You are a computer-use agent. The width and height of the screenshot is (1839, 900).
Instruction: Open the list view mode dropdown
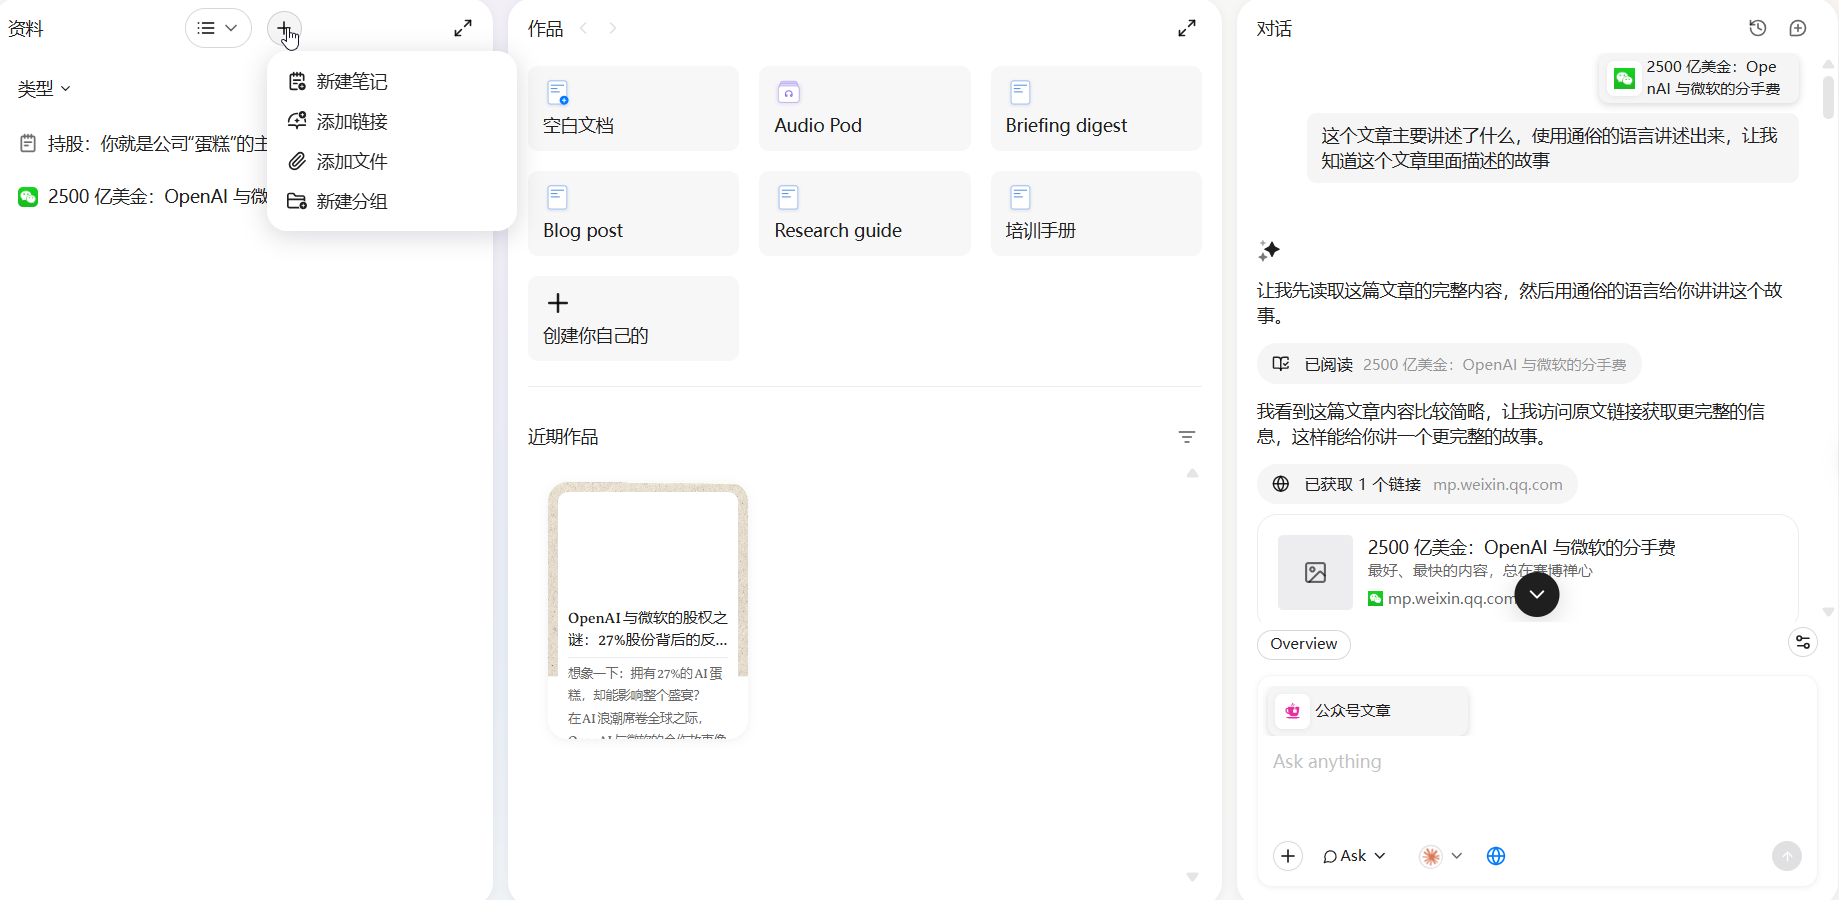(x=218, y=28)
